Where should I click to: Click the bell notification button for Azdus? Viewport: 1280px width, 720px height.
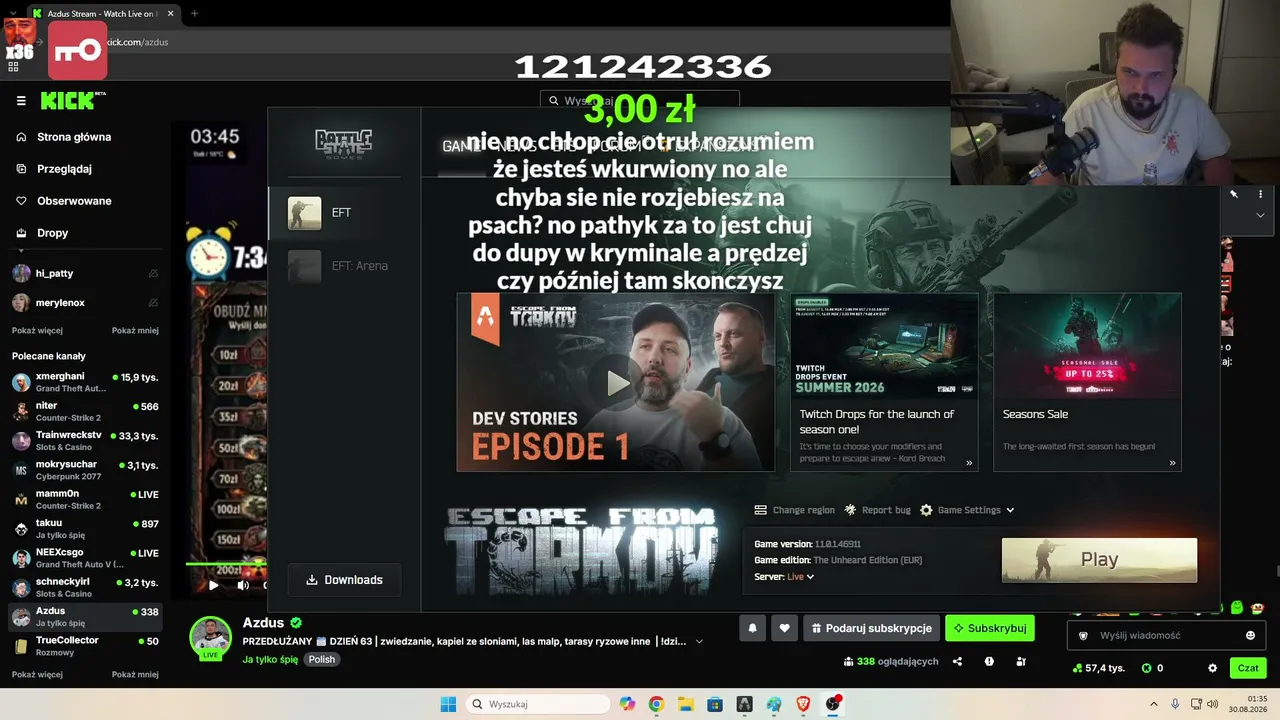752,628
